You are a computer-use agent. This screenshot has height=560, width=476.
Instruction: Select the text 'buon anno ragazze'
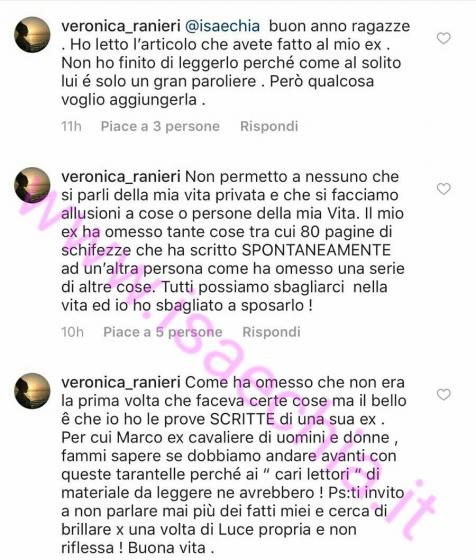tap(339, 26)
